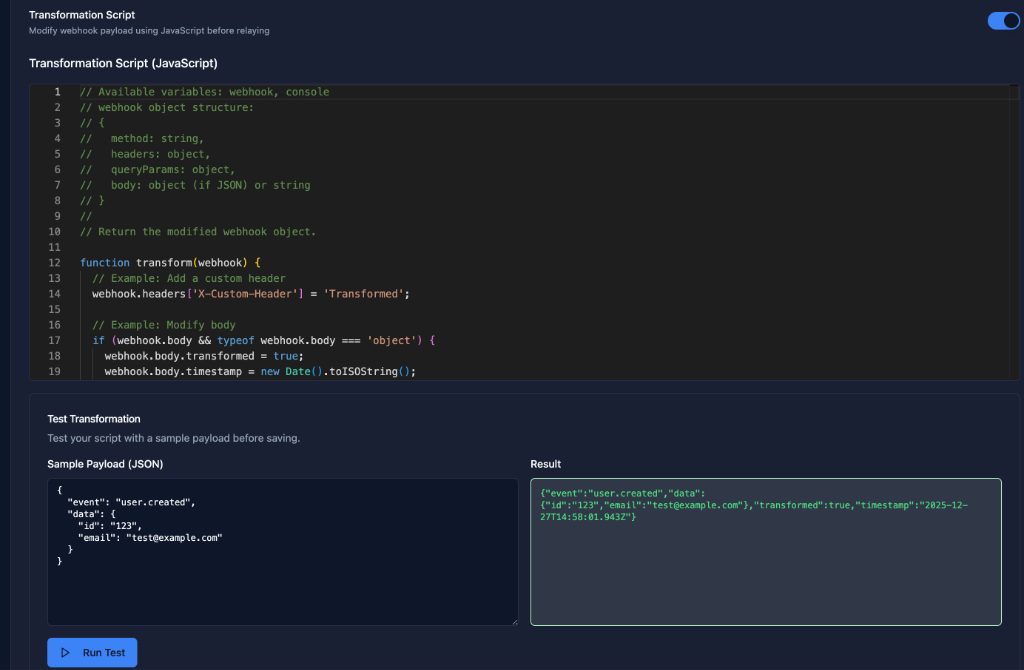Click line number 19 in the gutter
Image resolution: width=1024 pixels, height=670 pixels.
pos(57,370)
